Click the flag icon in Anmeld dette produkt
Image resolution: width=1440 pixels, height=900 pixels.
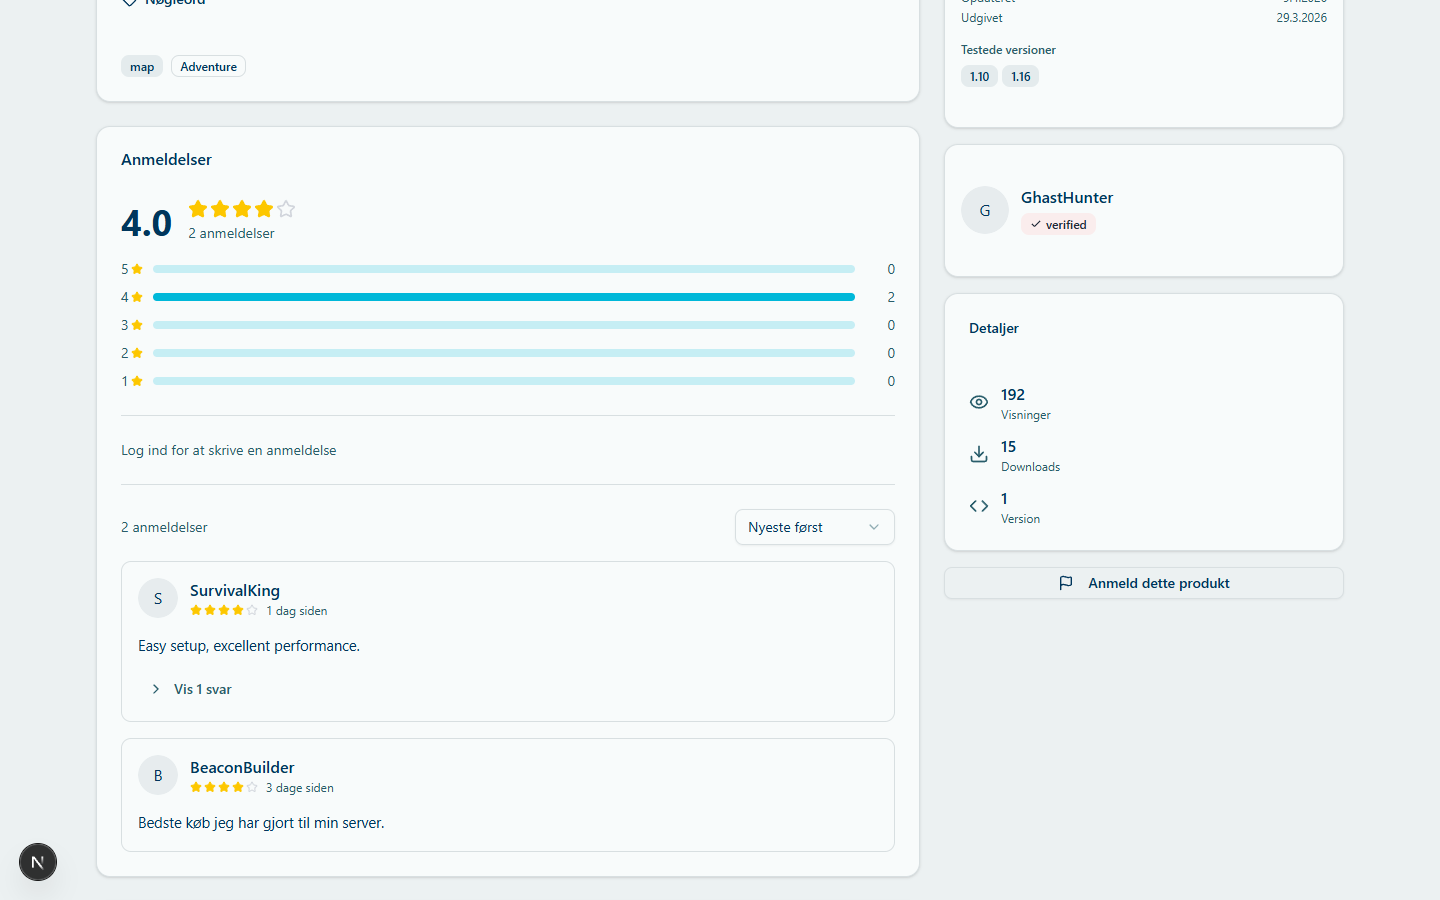(x=1066, y=583)
